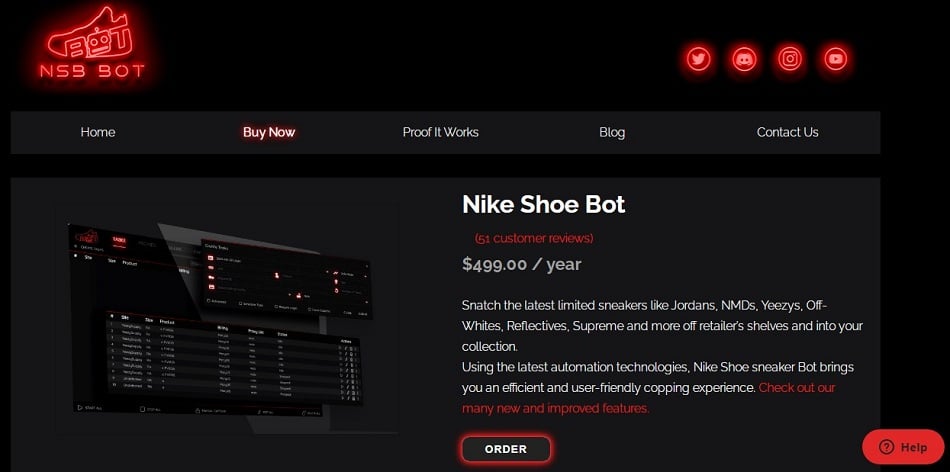Image resolution: width=950 pixels, height=472 pixels.
Task: Open the Discord social icon
Action: coord(744,59)
